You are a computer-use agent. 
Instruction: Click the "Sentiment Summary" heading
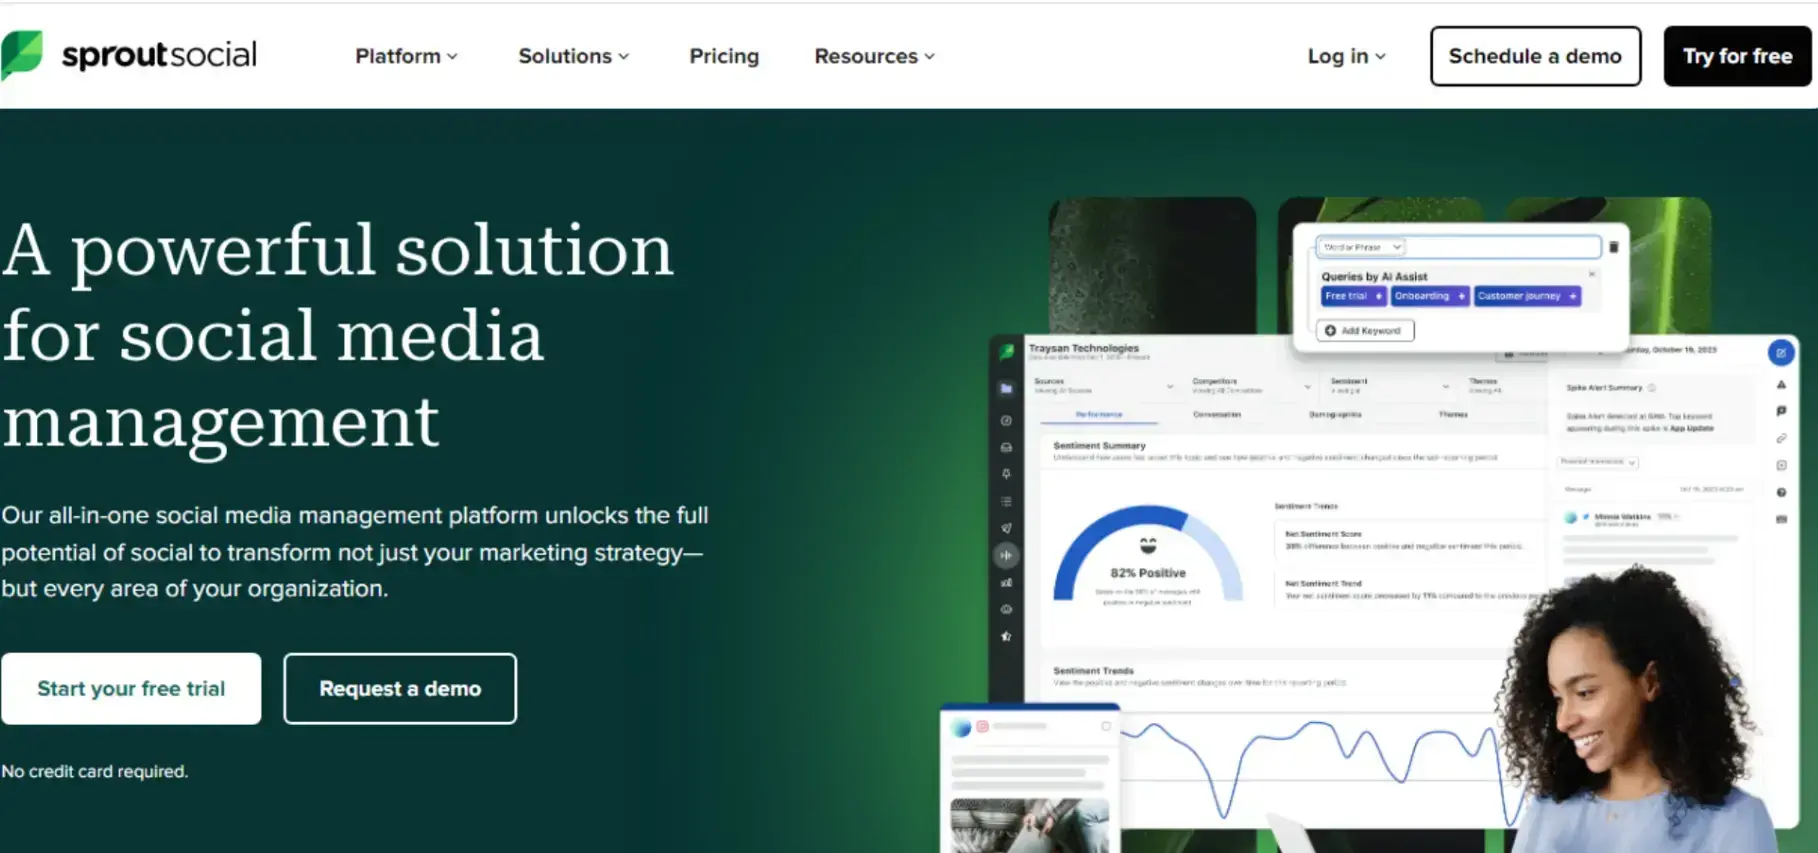click(x=1099, y=445)
